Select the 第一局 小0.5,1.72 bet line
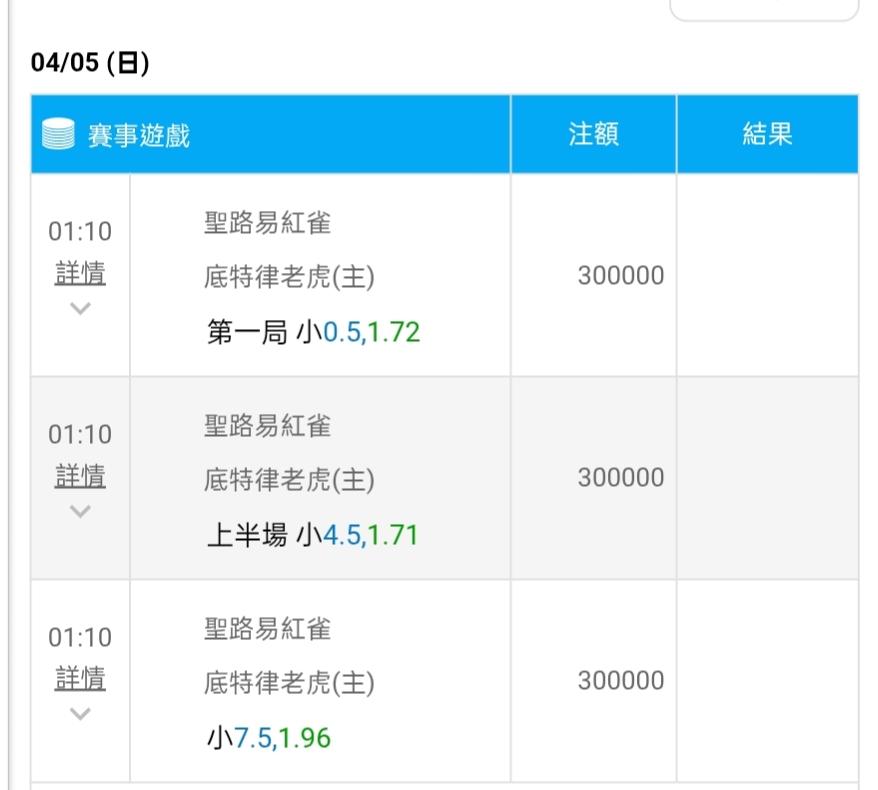878x790 pixels. (x=313, y=332)
